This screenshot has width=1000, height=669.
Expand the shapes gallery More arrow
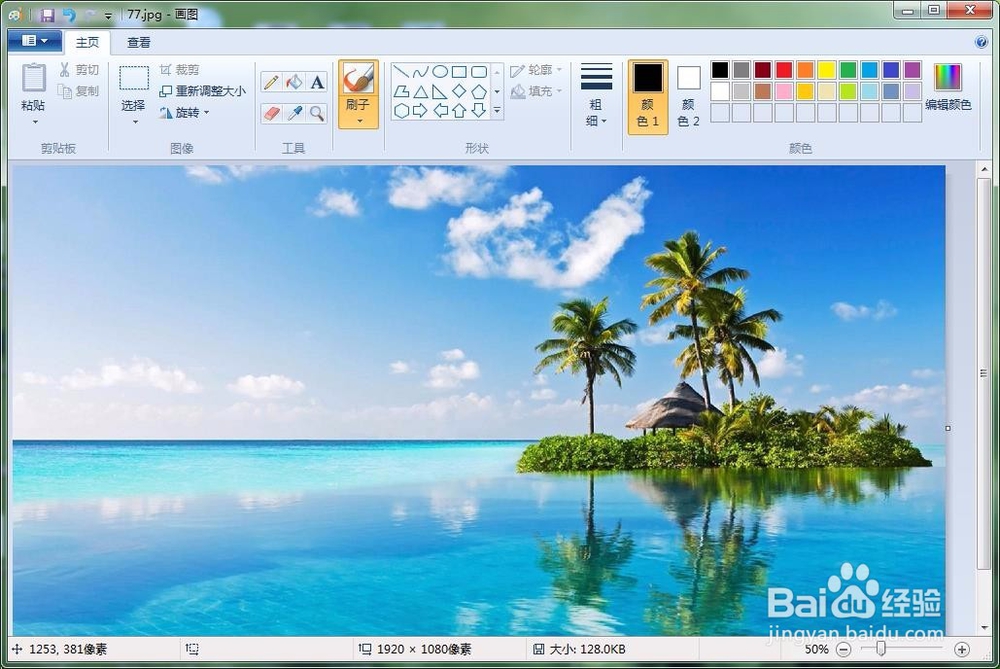coord(497,112)
